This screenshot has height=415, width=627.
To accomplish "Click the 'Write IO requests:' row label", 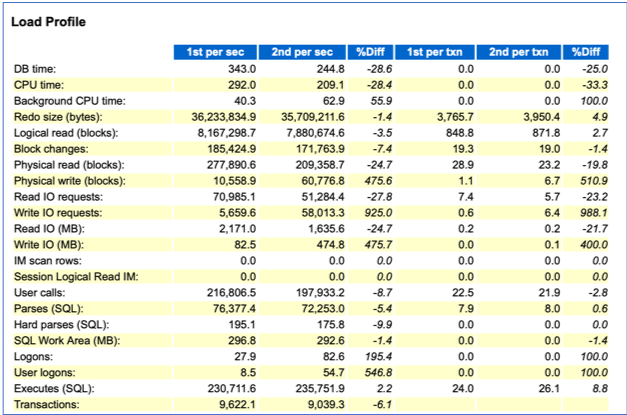I will (x=57, y=213).
